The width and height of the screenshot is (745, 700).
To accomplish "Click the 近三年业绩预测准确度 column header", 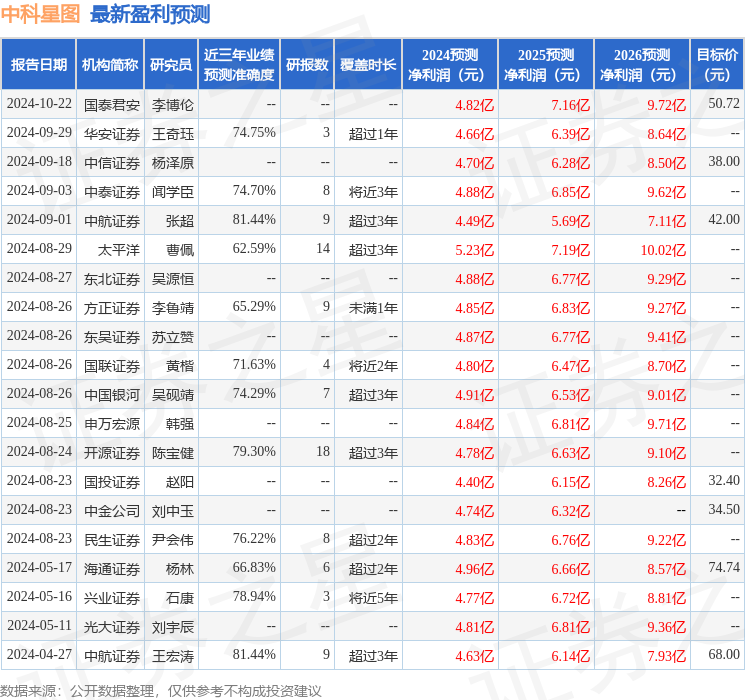I will [x=239, y=65].
